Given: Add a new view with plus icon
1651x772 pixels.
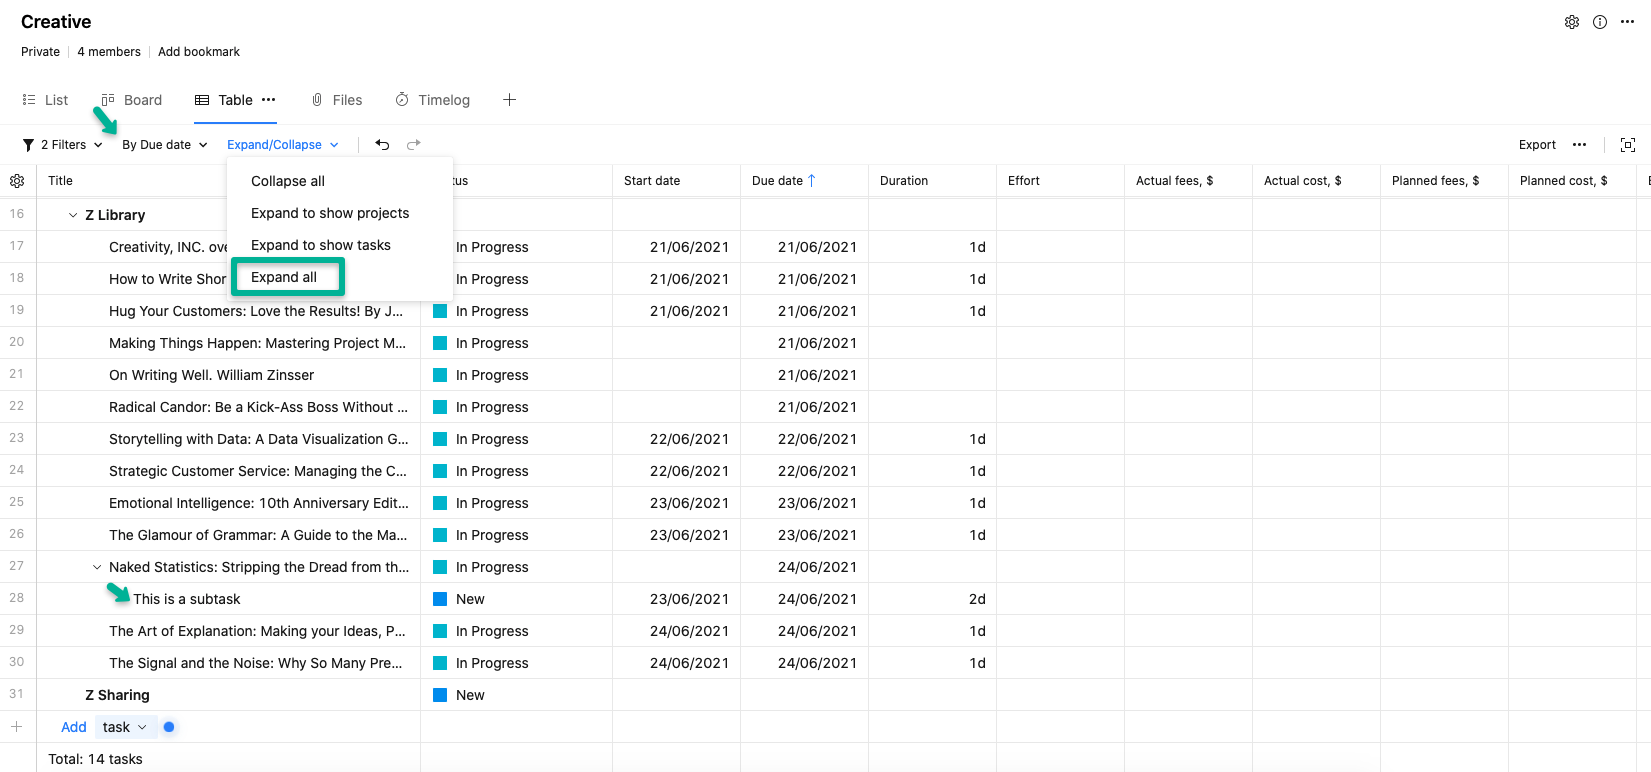Looking at the screenshot, I should (x=509, y=100).
